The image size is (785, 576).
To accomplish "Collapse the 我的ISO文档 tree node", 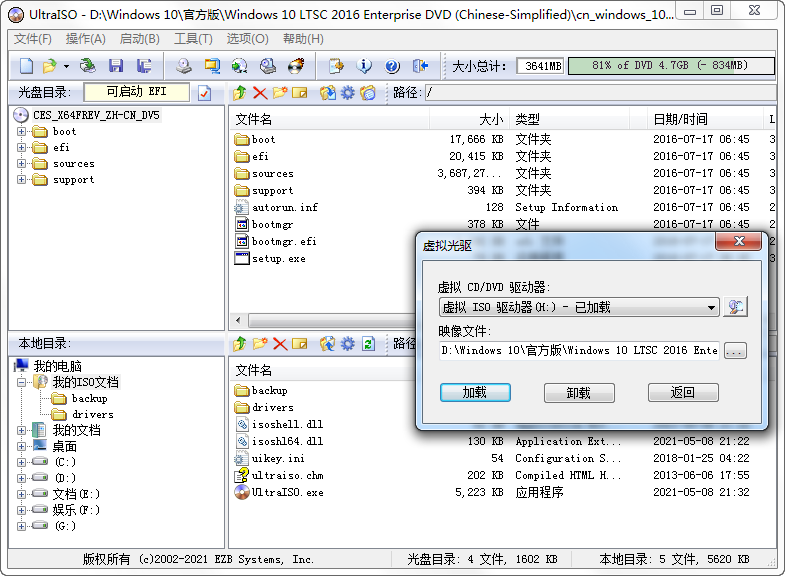I will tap(21, 382).
